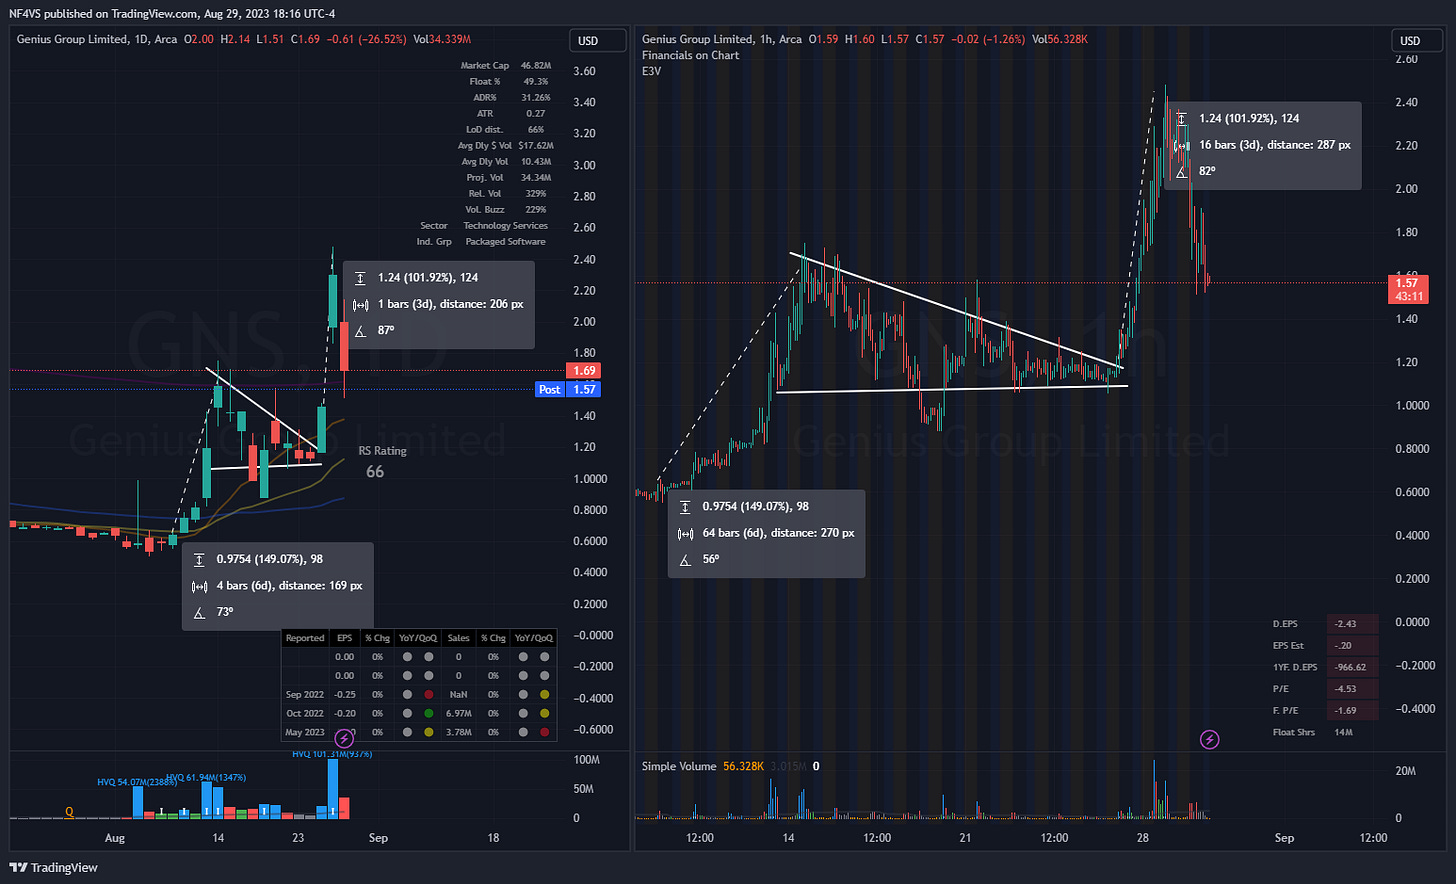Click the Proj. Vol value 34.34M
The width and height of the screenshot is (1456, 884).
536,177
